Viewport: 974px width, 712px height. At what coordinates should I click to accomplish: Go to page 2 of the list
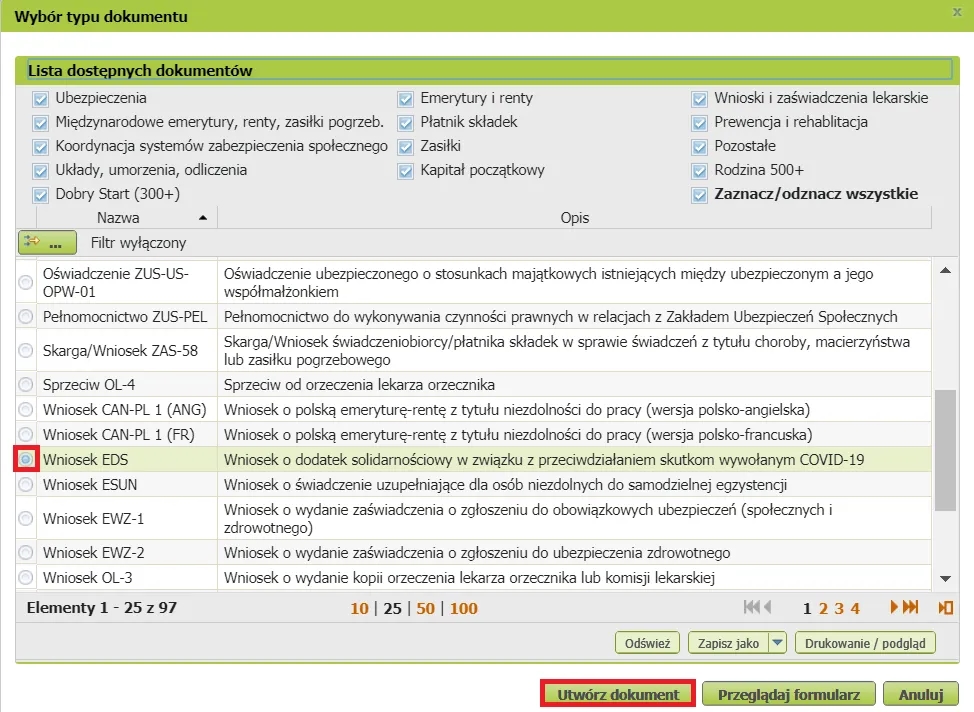point(823,608)
